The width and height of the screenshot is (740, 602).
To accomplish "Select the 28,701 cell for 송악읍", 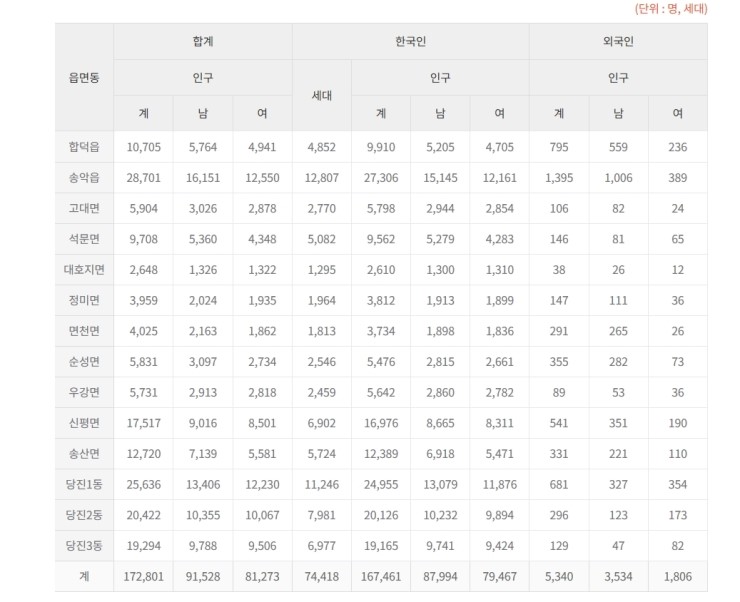I will click(x=143, y=178).
